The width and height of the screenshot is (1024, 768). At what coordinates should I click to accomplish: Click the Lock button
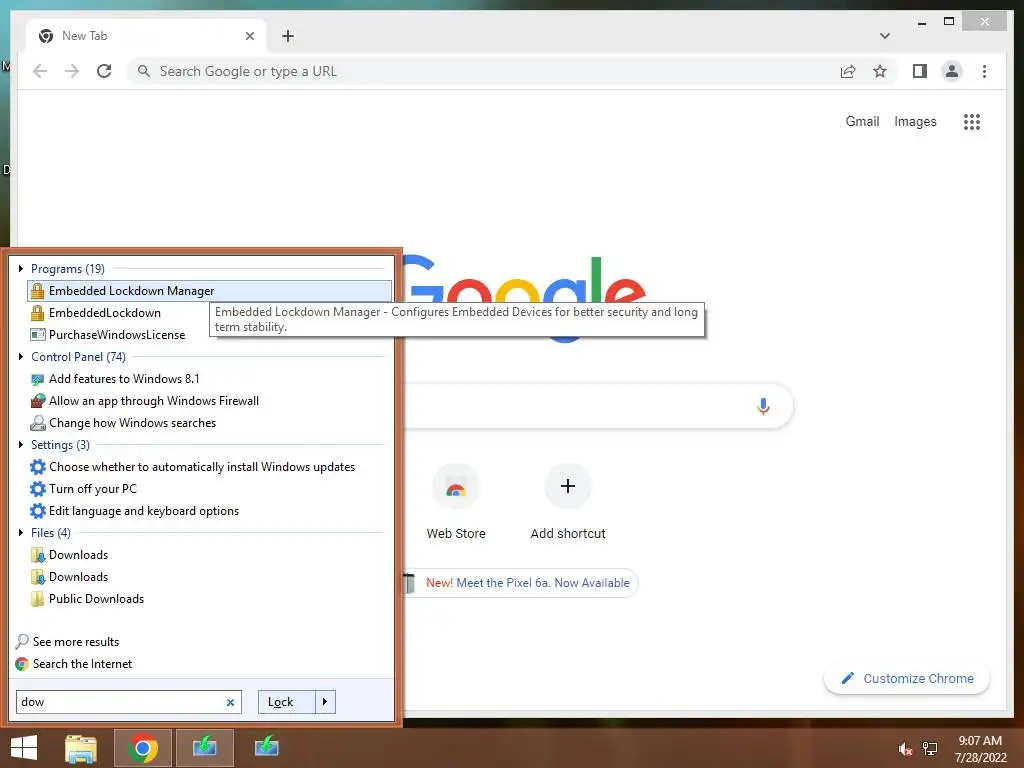[287, 702]
